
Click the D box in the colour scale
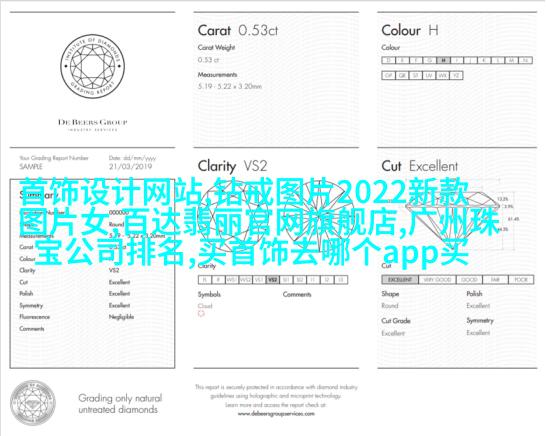tap(389, 60)
